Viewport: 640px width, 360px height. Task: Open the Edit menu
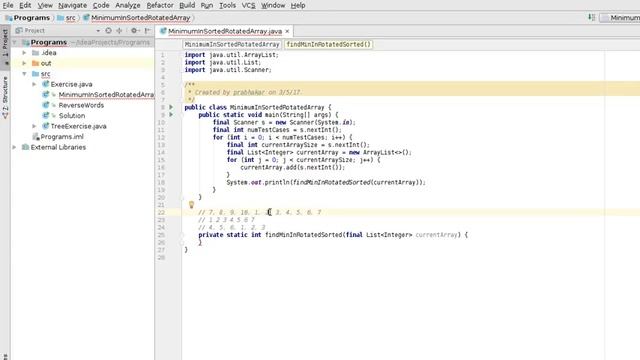point(25,5)
